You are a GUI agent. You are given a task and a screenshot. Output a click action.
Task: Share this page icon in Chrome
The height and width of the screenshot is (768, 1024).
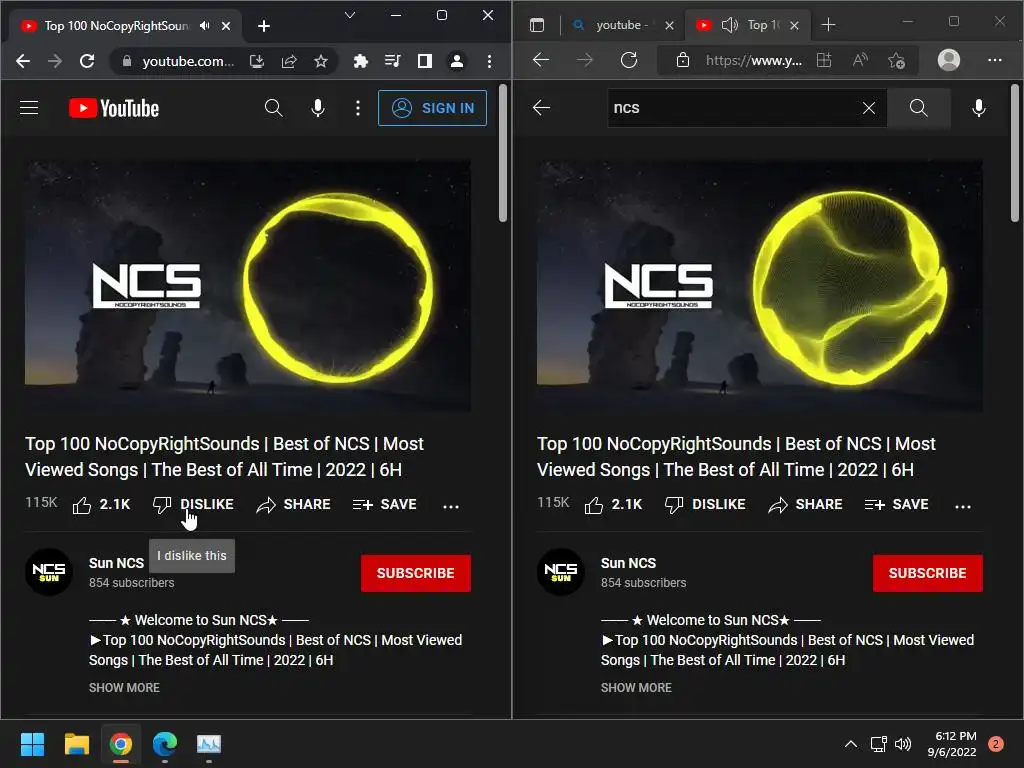(x=289, y=61)
